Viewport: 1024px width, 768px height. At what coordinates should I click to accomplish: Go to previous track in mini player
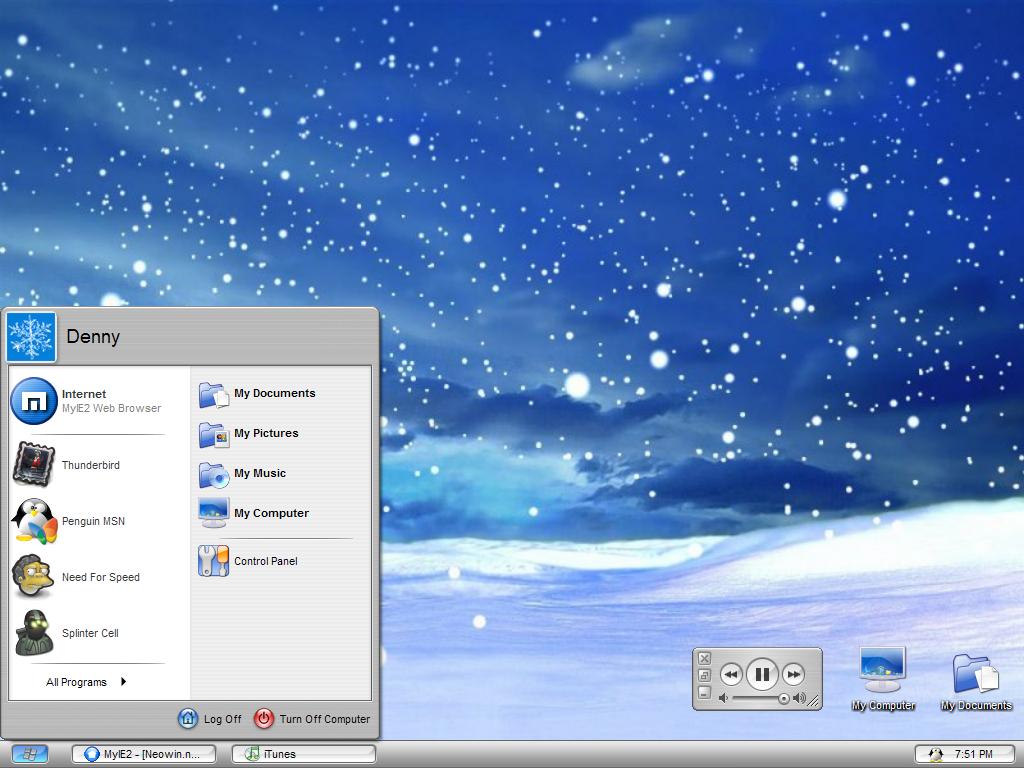tap(731, 675)
